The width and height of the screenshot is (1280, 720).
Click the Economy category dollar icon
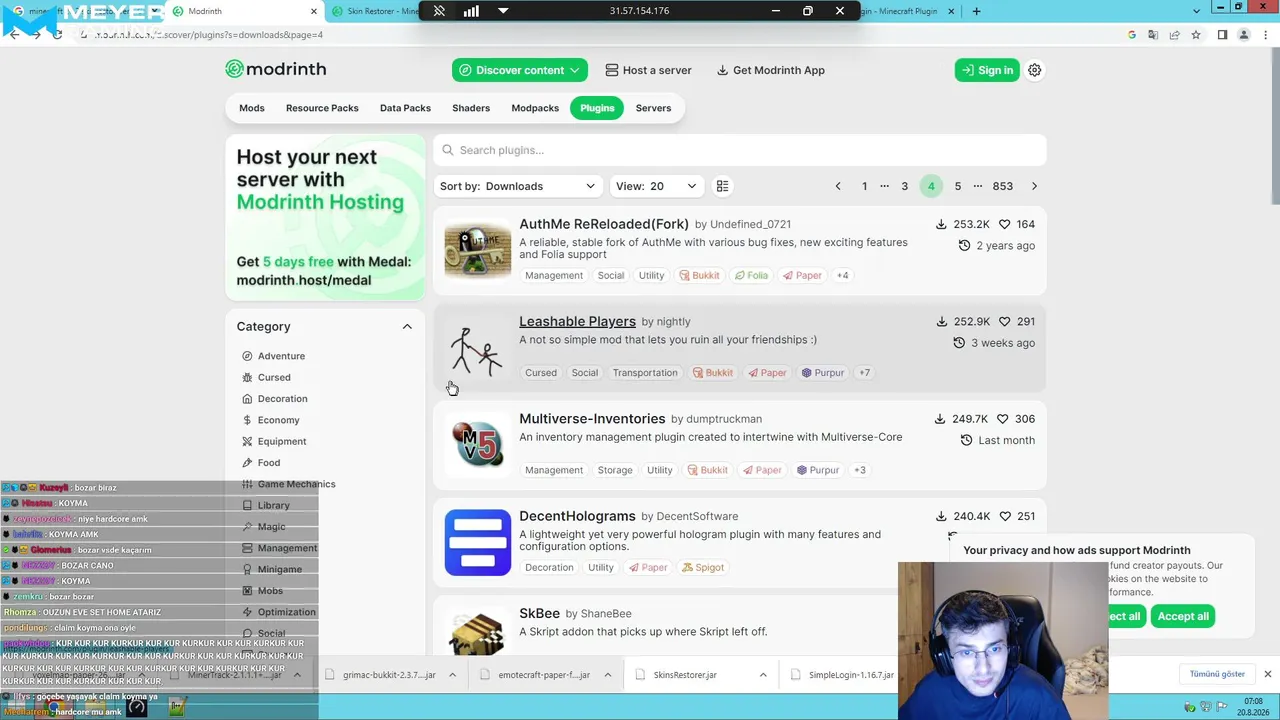[247, 420]
